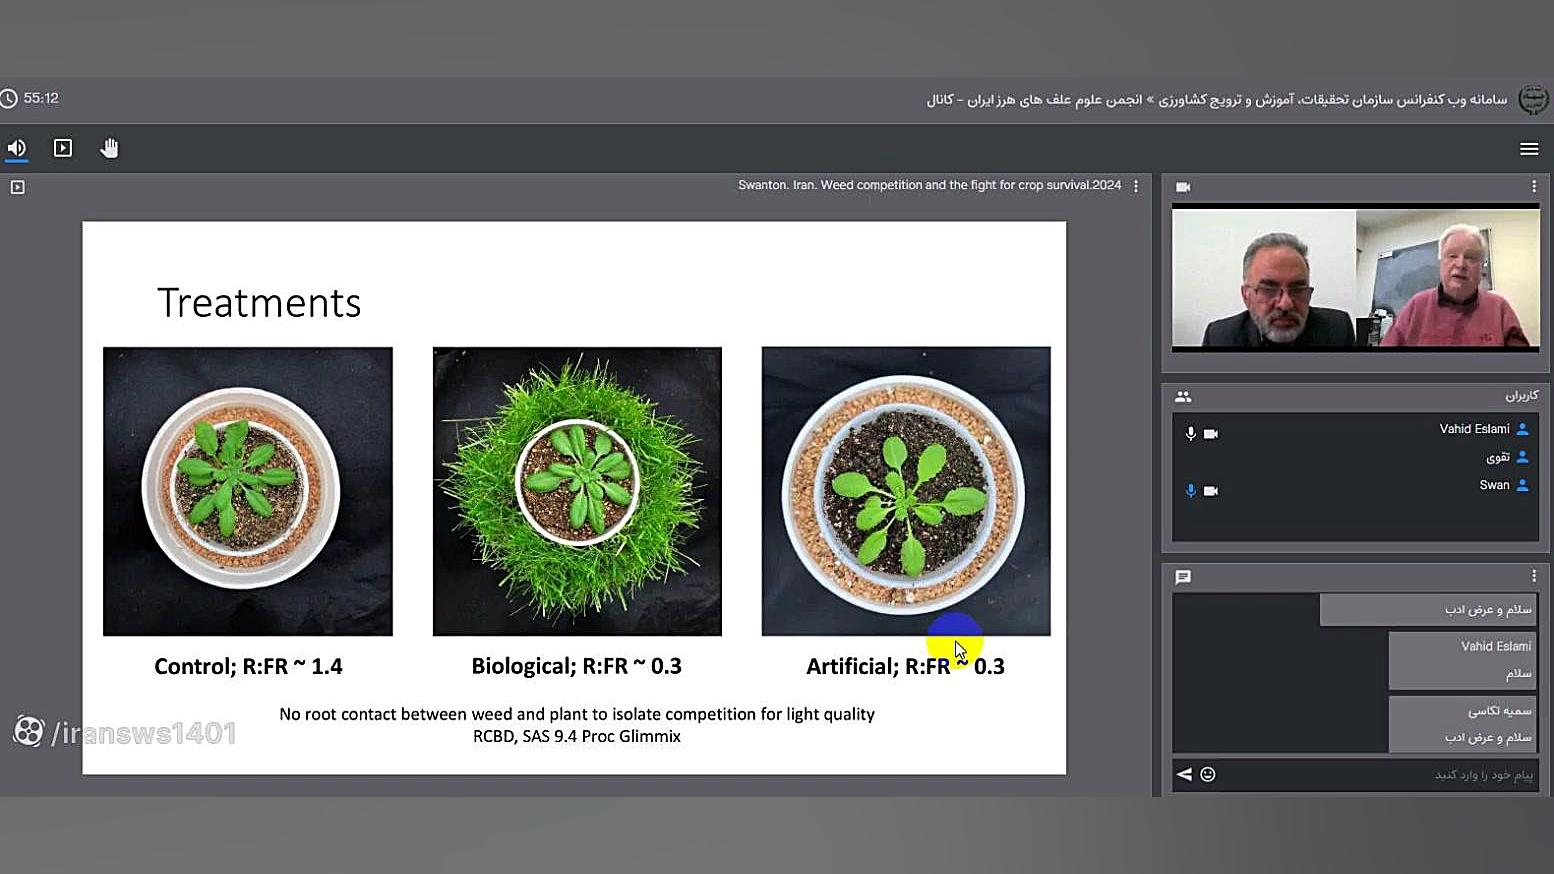Click the user avatar next to تقوی
This screenshot has width=1554, height=874.
[1522, 457]
